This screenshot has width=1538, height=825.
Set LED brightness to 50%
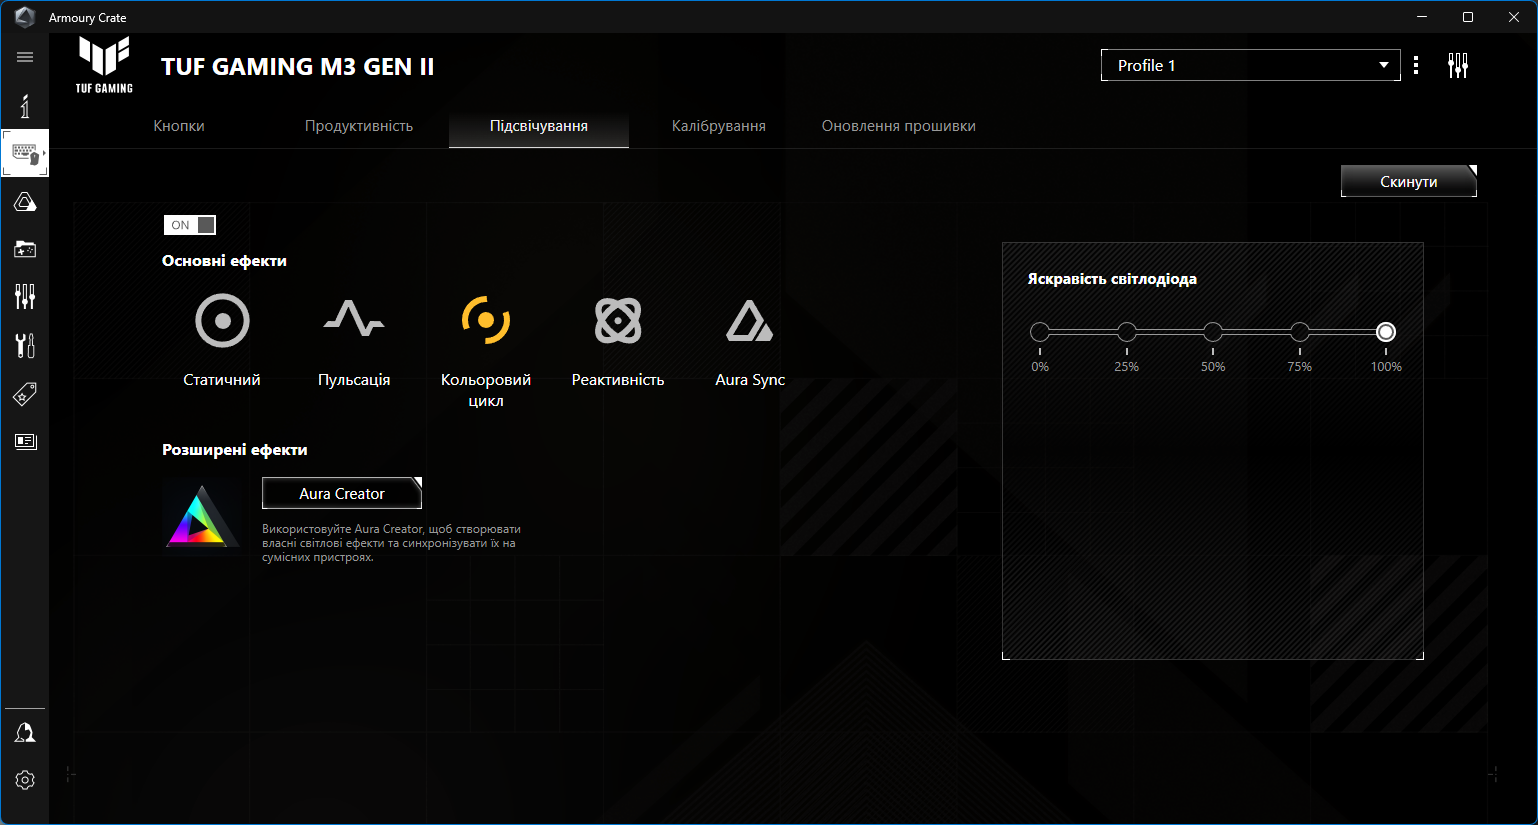1213,332
